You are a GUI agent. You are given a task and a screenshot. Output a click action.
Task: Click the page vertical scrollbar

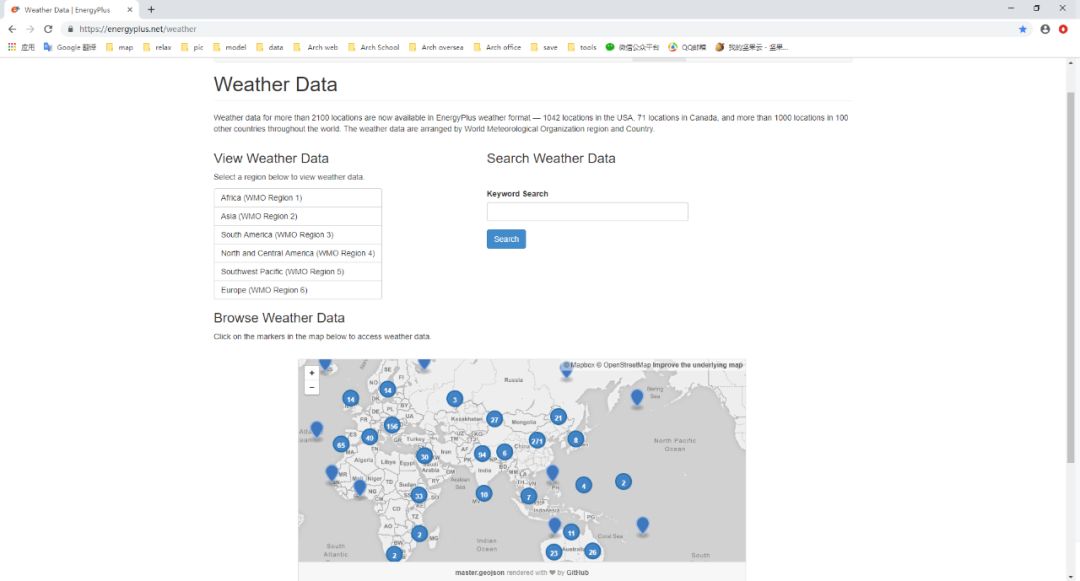[x=1070, y=275]
